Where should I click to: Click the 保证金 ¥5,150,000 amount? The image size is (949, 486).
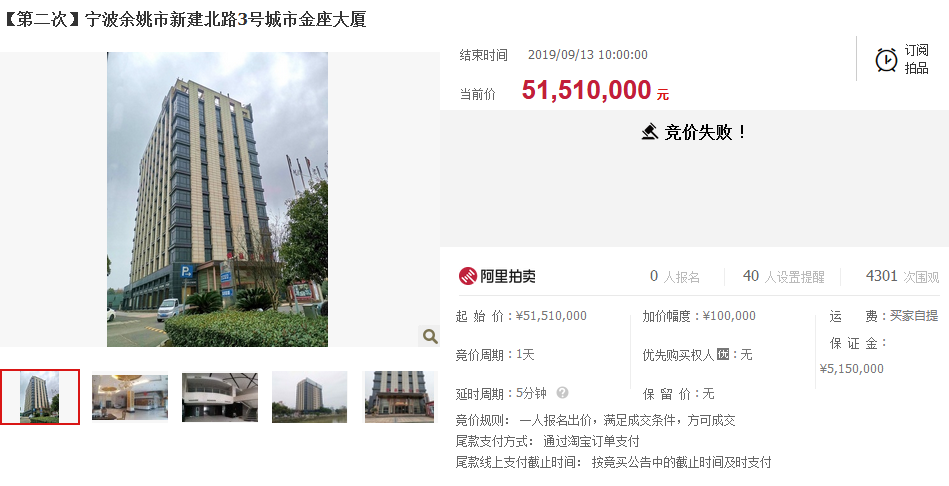click(x=852, y=369)
